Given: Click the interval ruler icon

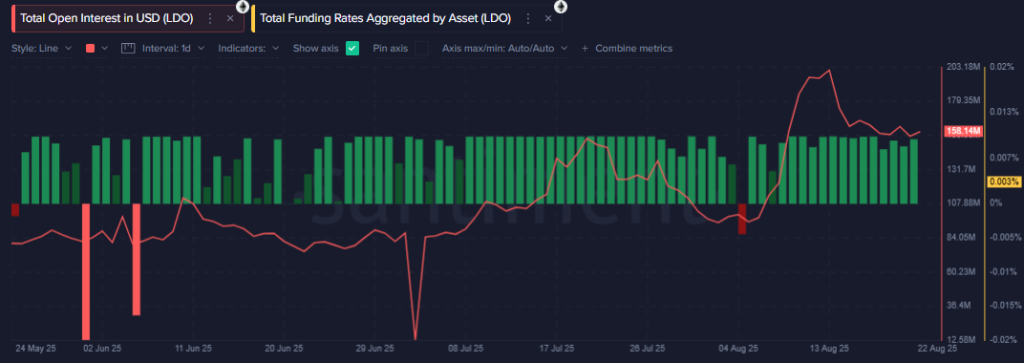Looking at the screenshot, I should click(128, 48).
